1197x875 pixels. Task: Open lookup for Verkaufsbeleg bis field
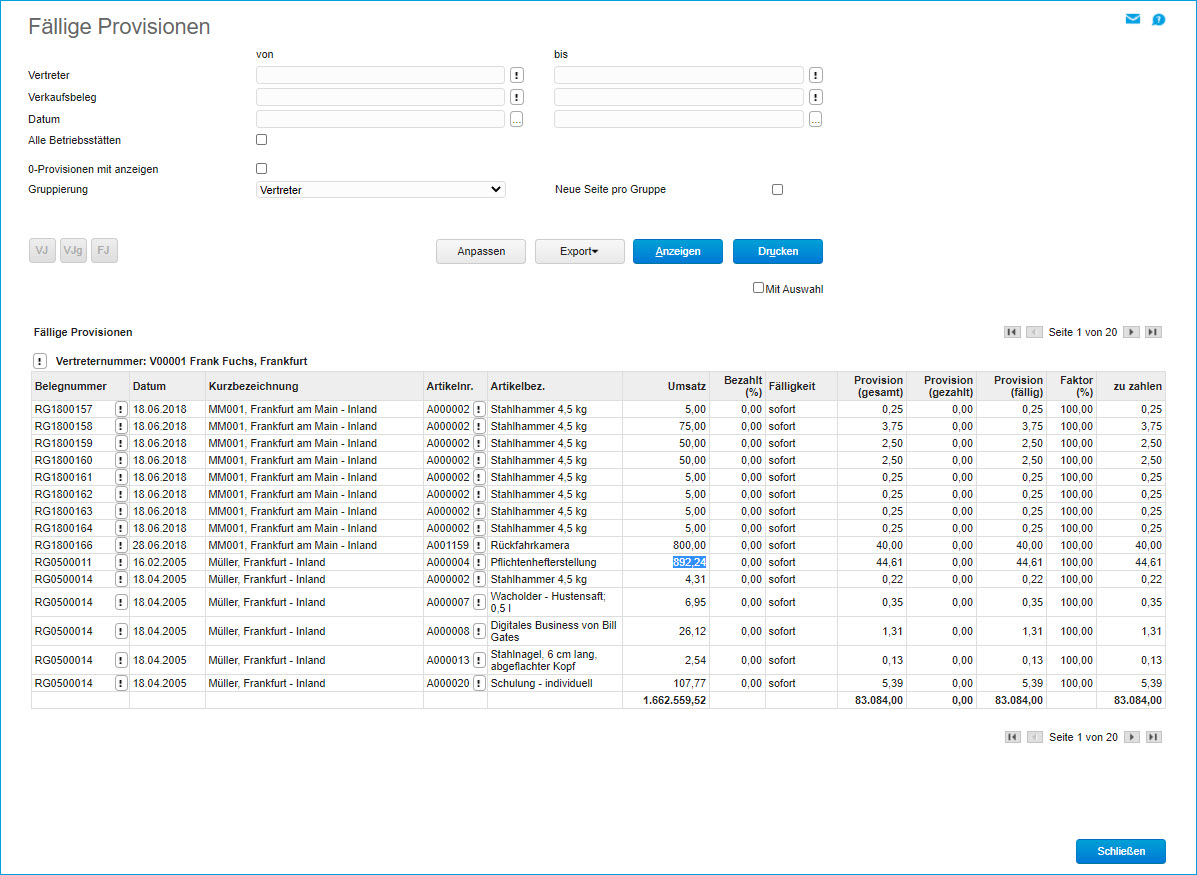point(815,97)
